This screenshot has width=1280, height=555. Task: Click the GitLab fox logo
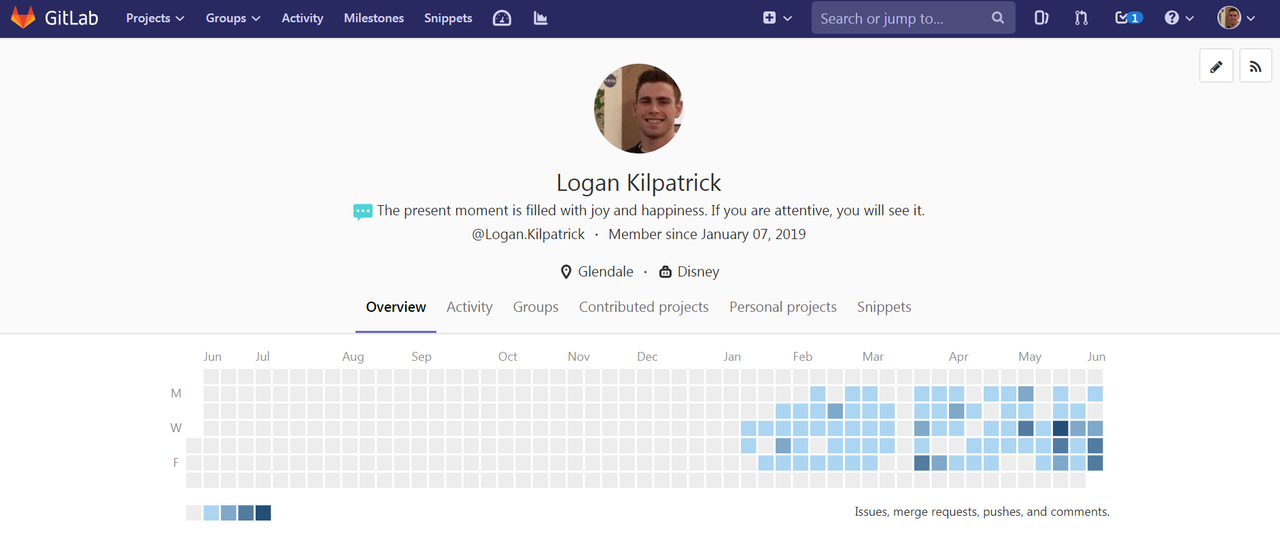point(23,18)
